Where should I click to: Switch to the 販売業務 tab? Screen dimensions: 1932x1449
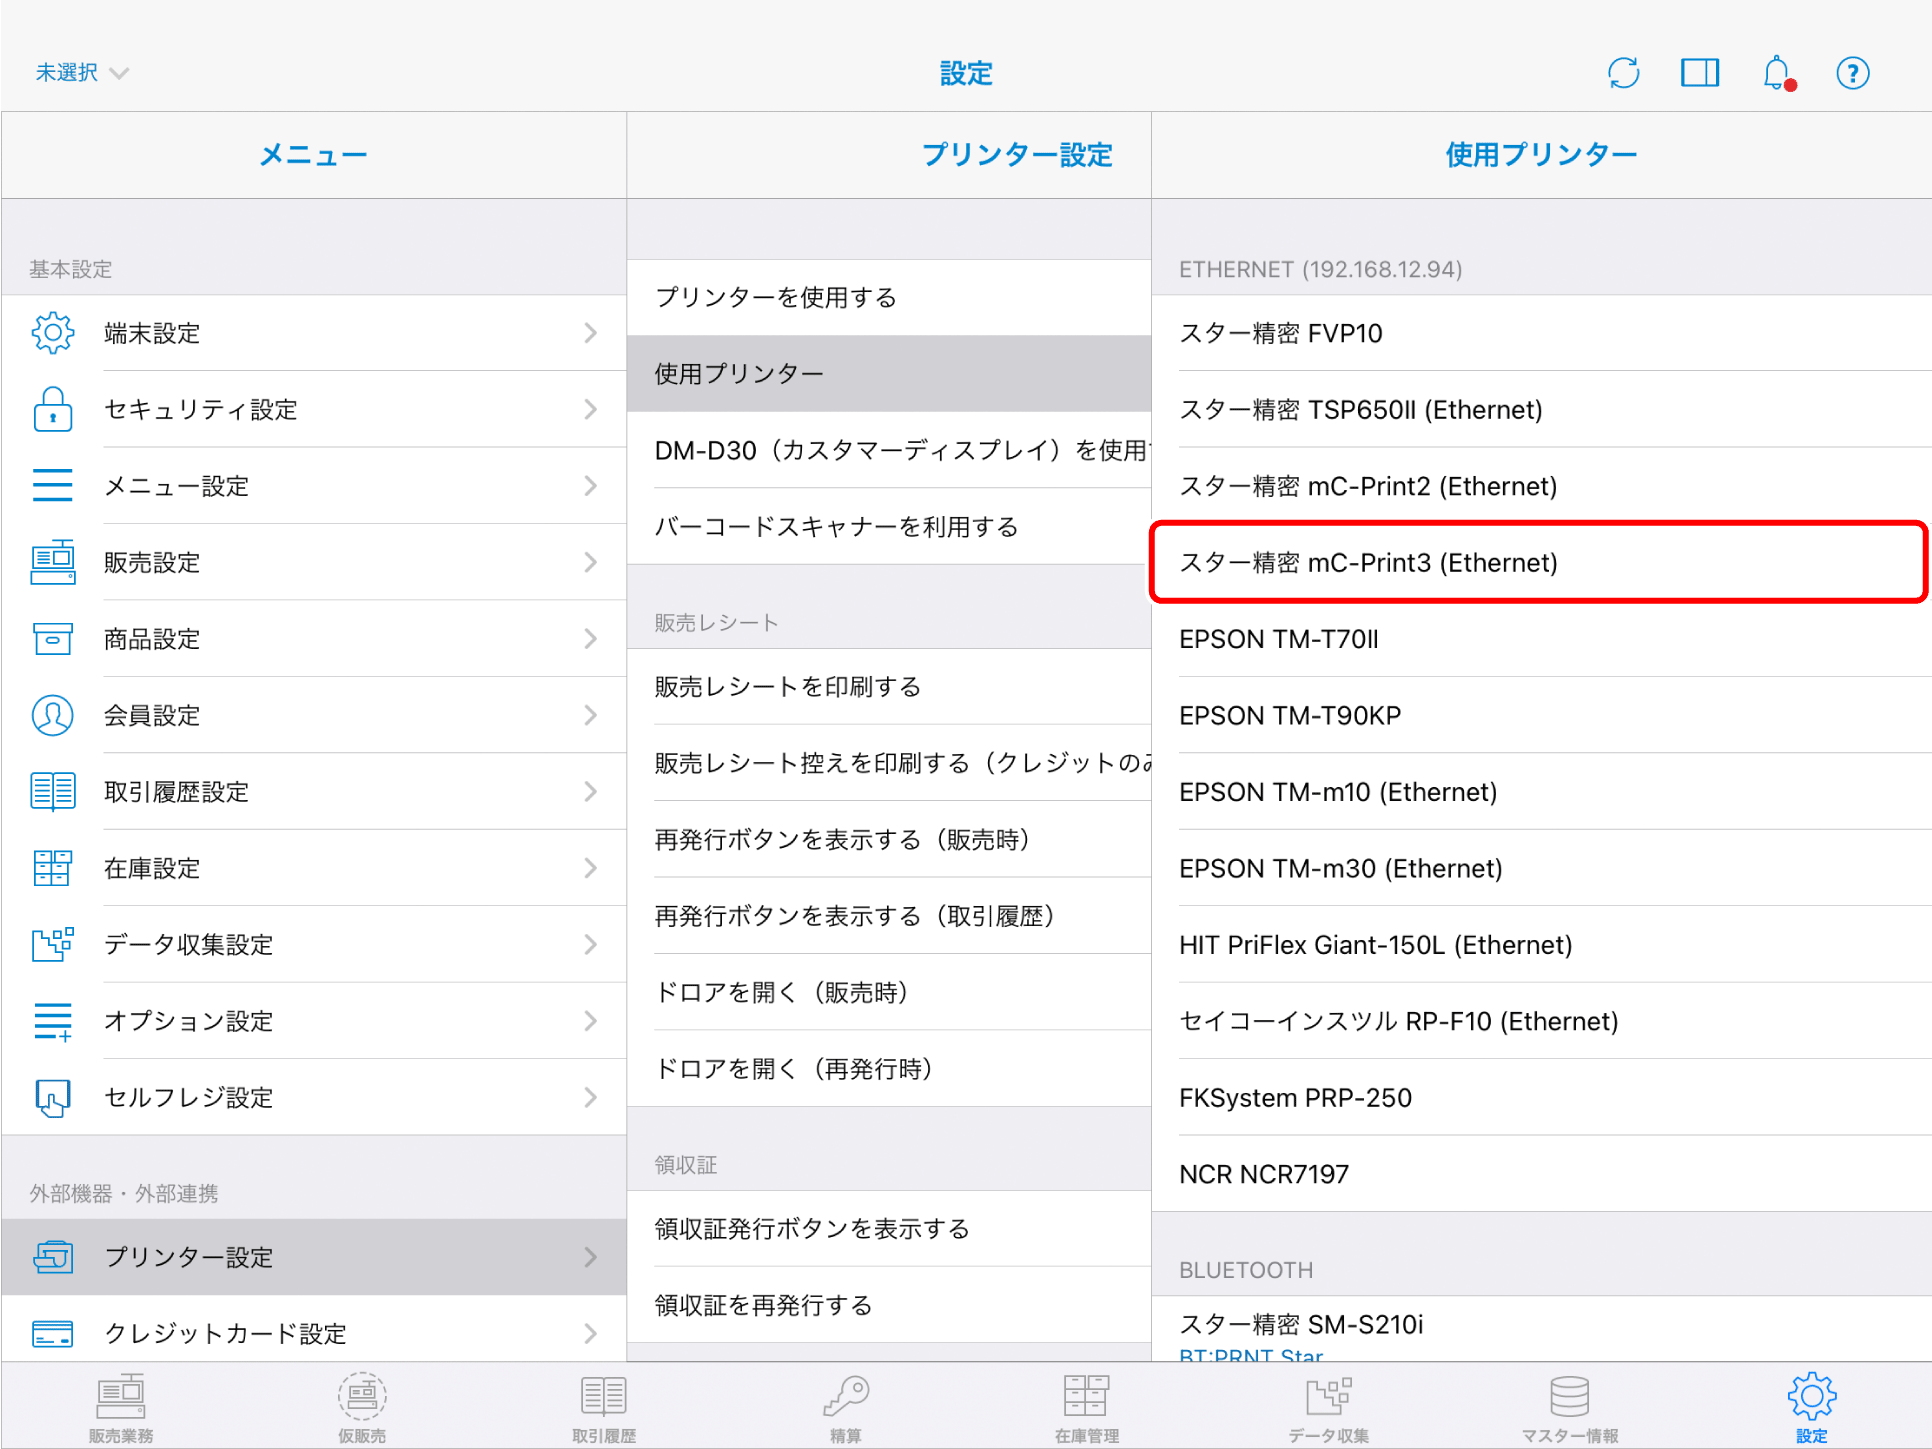pos(121,1407)
